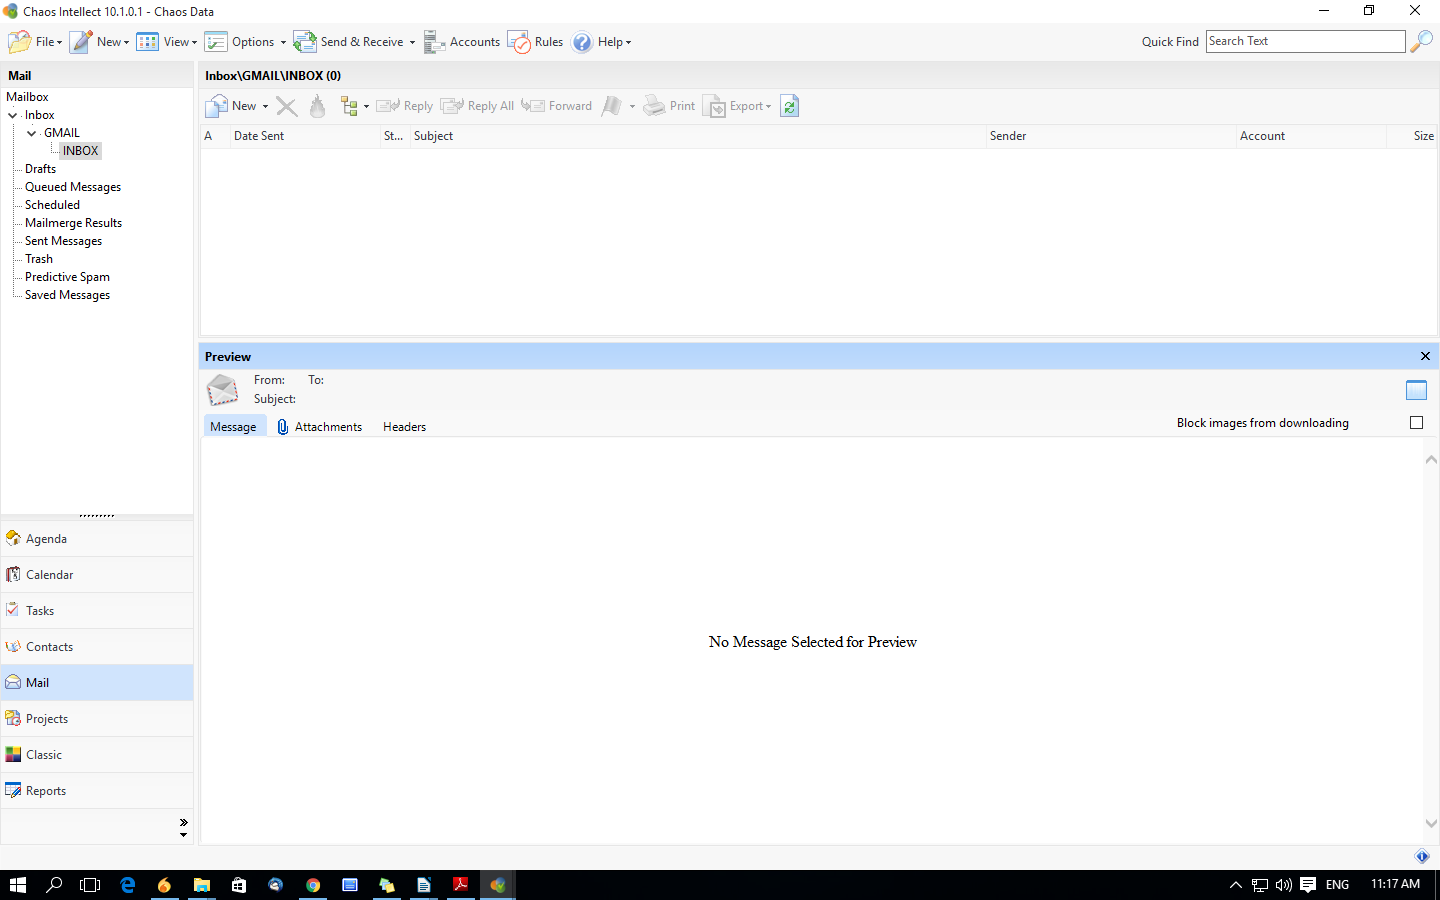The height and width of the screenshot is (900, 1440).
Task: Click the Quick Find magnifier icon
Action: [x=1421, y=42]
